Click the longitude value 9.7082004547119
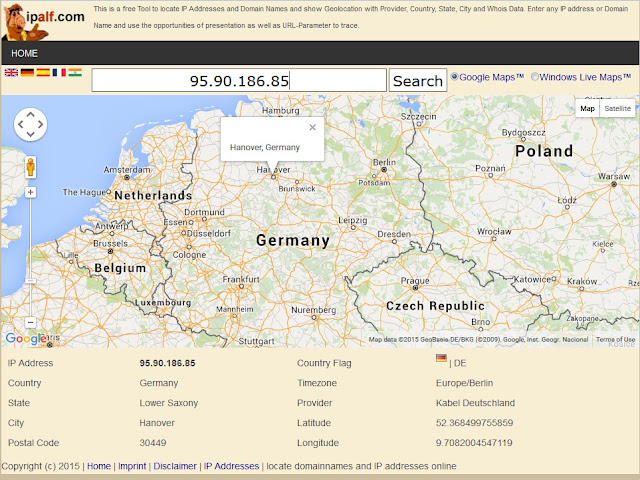The width and height of the screenshot is (640, 480). pyautogui.click(x=474, y=443)
